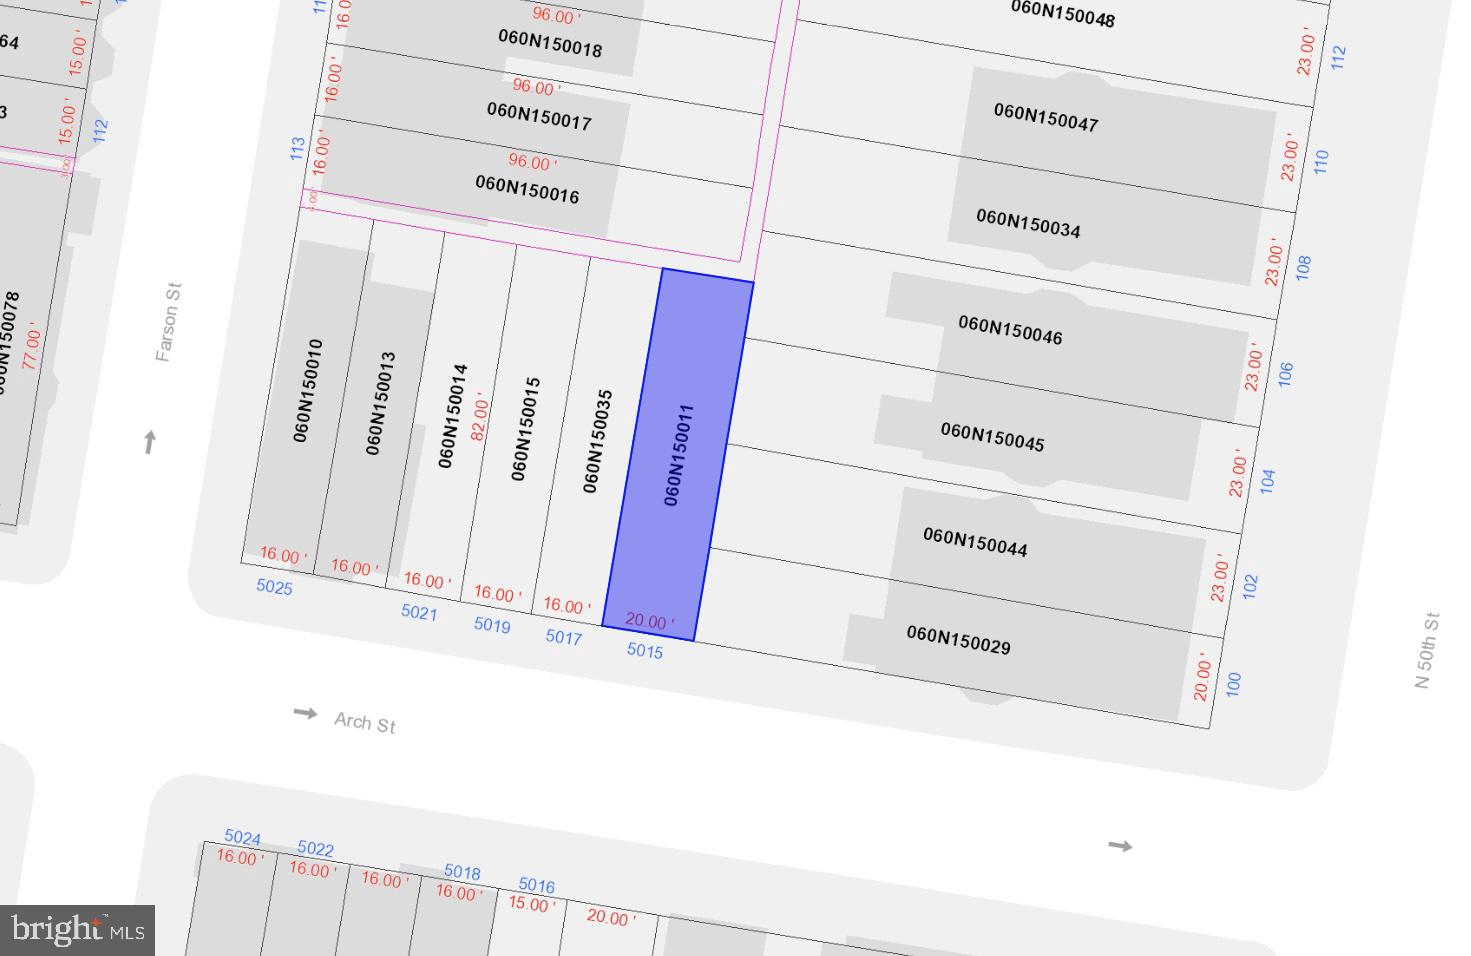Click the right-pointing arrow near the lower right

(x=1120, y=846)
